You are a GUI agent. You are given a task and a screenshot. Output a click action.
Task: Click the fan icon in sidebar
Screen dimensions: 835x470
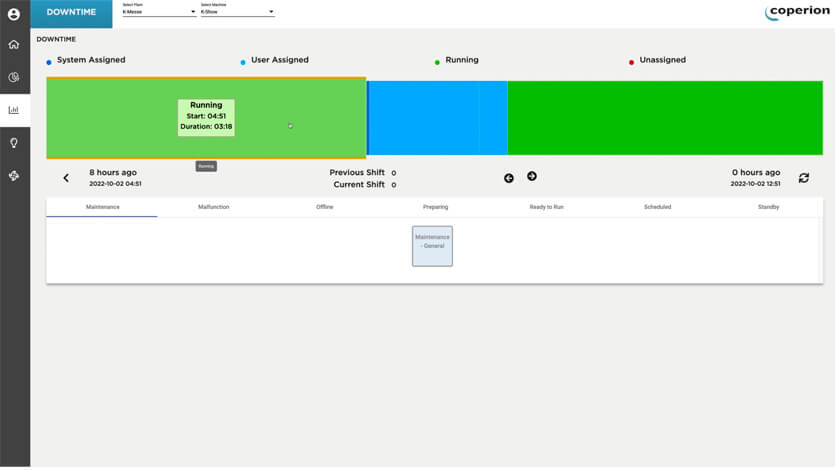pos(14,176)
